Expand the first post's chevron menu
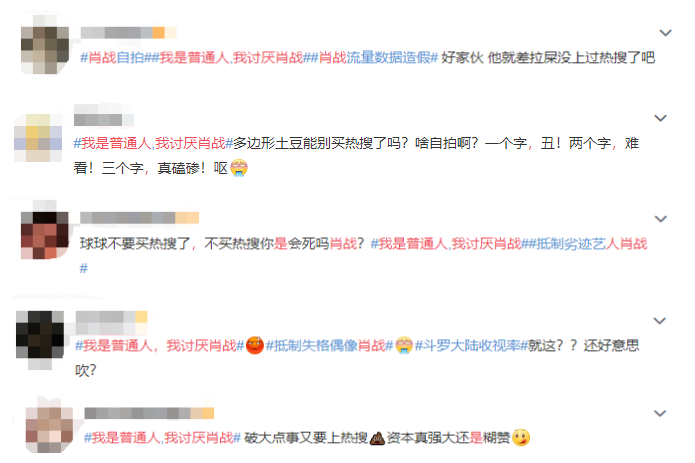 coord(665,33)
